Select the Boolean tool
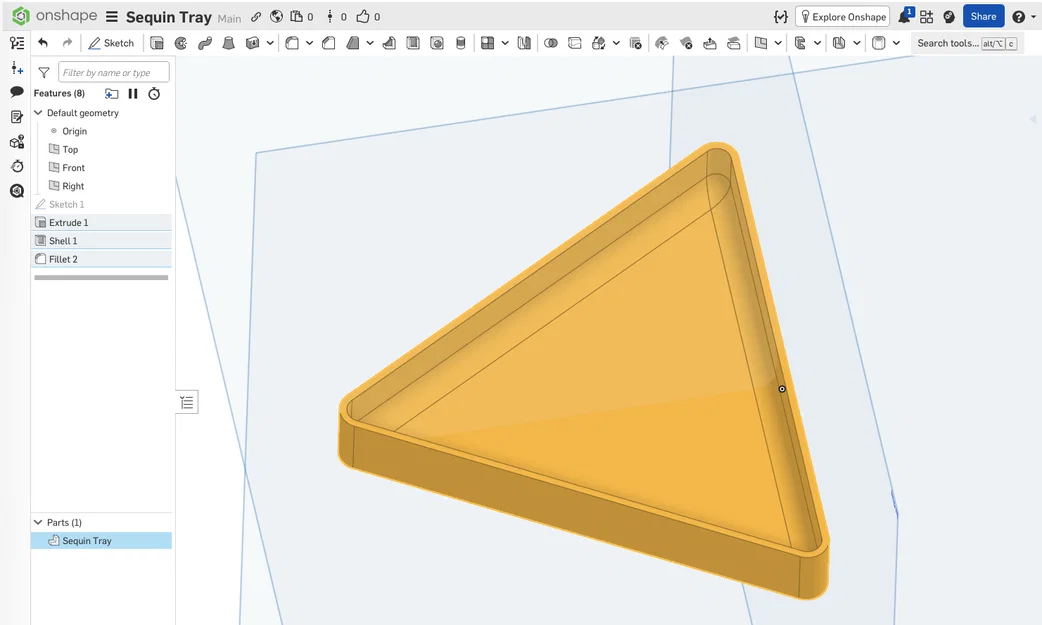The width and height of the screenshot is (1042, 625). click(x=551, y=43)
